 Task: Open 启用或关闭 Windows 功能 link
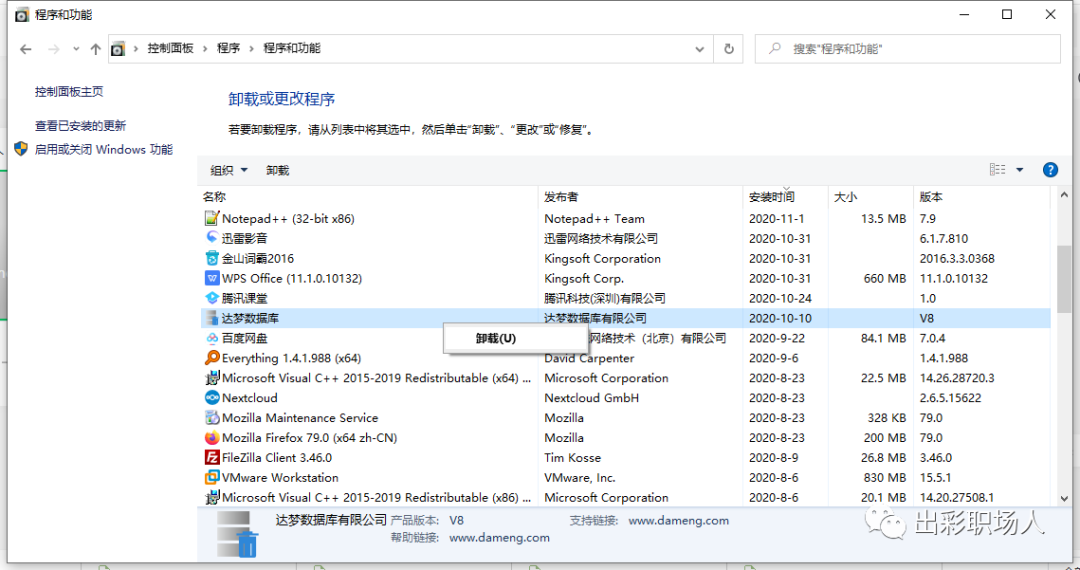pyautogui.click(x=104, y=149)
